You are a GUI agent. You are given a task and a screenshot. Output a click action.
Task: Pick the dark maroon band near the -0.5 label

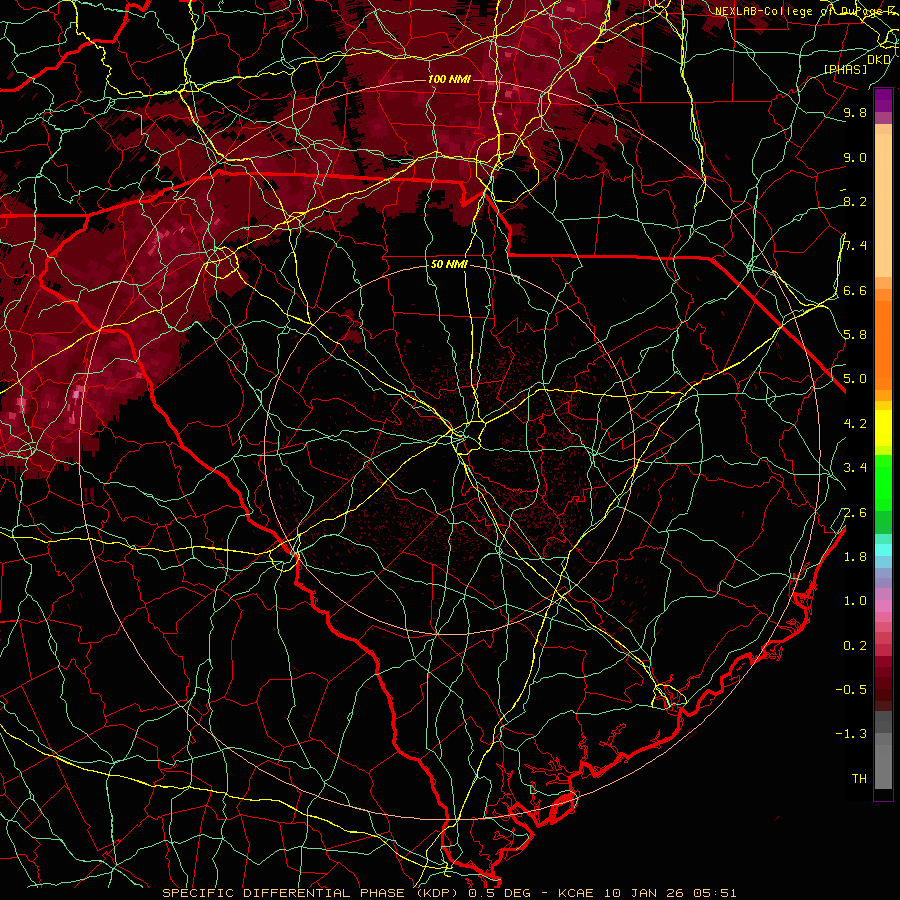click(883, 690)
